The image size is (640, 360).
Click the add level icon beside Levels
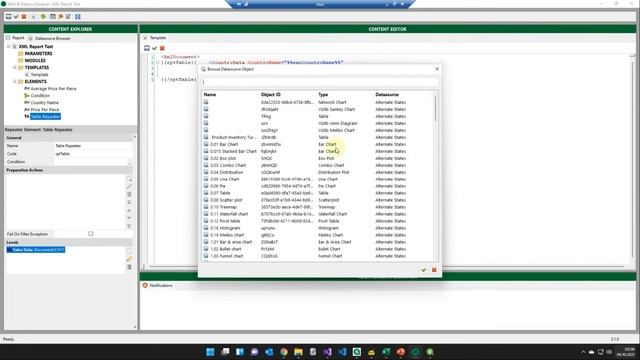click(x=129, y=251)
